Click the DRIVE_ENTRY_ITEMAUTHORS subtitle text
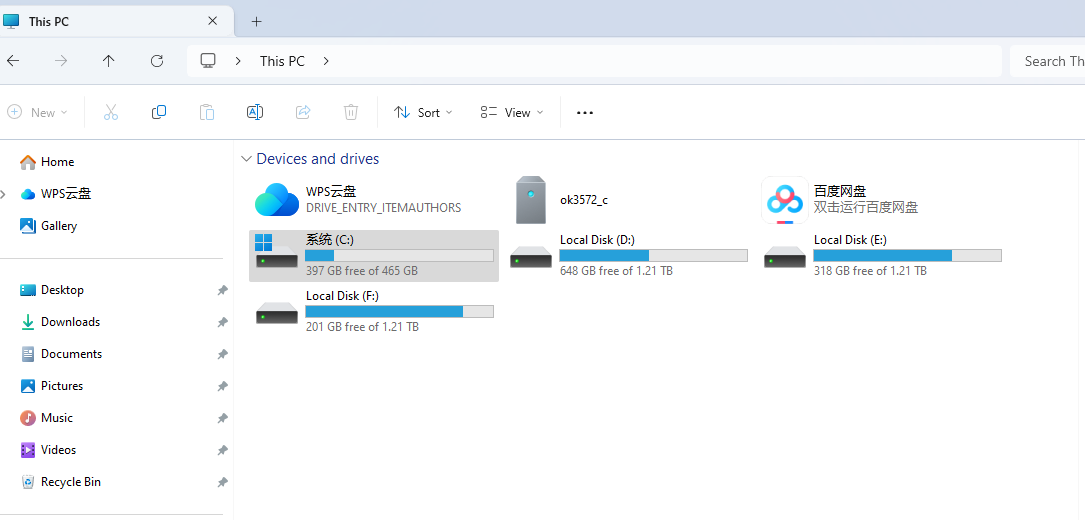This screenshot has height=520, width=1085. click(x=383, y=208)
